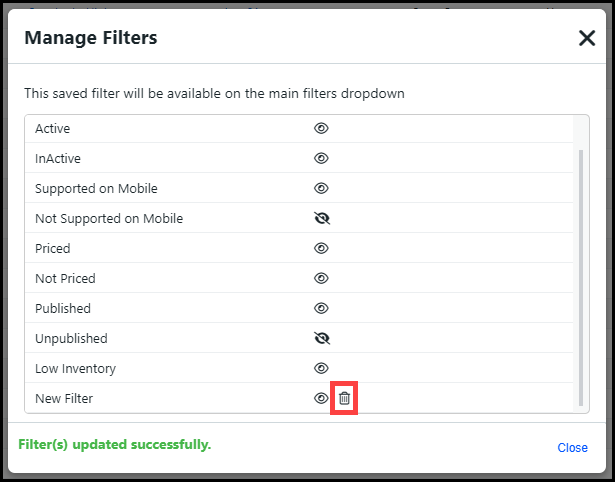The height and width of the screenshot is (482, 615).
Task: Show the Not Supported on Mobile filter
Action: click(321, 218)
